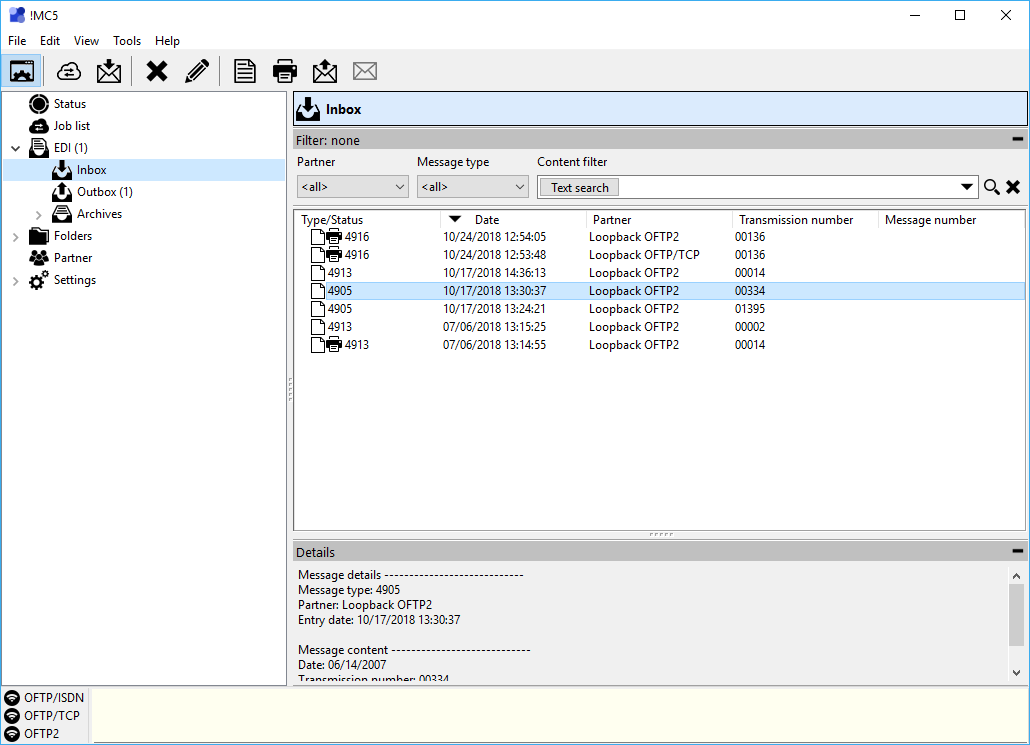Open the Partner filter dropdown
The image size is (1030, 745).
353,187
